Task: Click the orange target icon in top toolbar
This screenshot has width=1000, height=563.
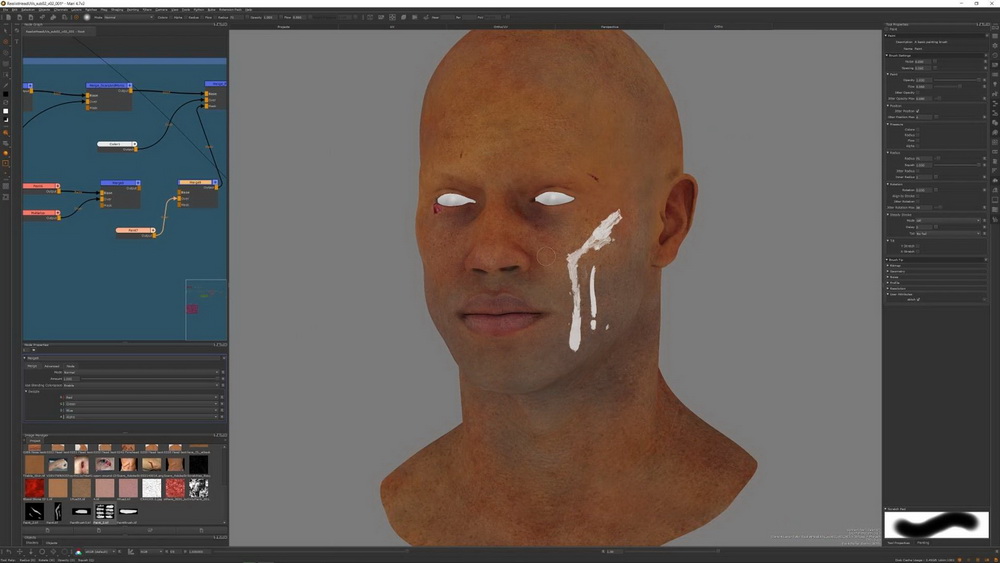Action: (76, 17)
